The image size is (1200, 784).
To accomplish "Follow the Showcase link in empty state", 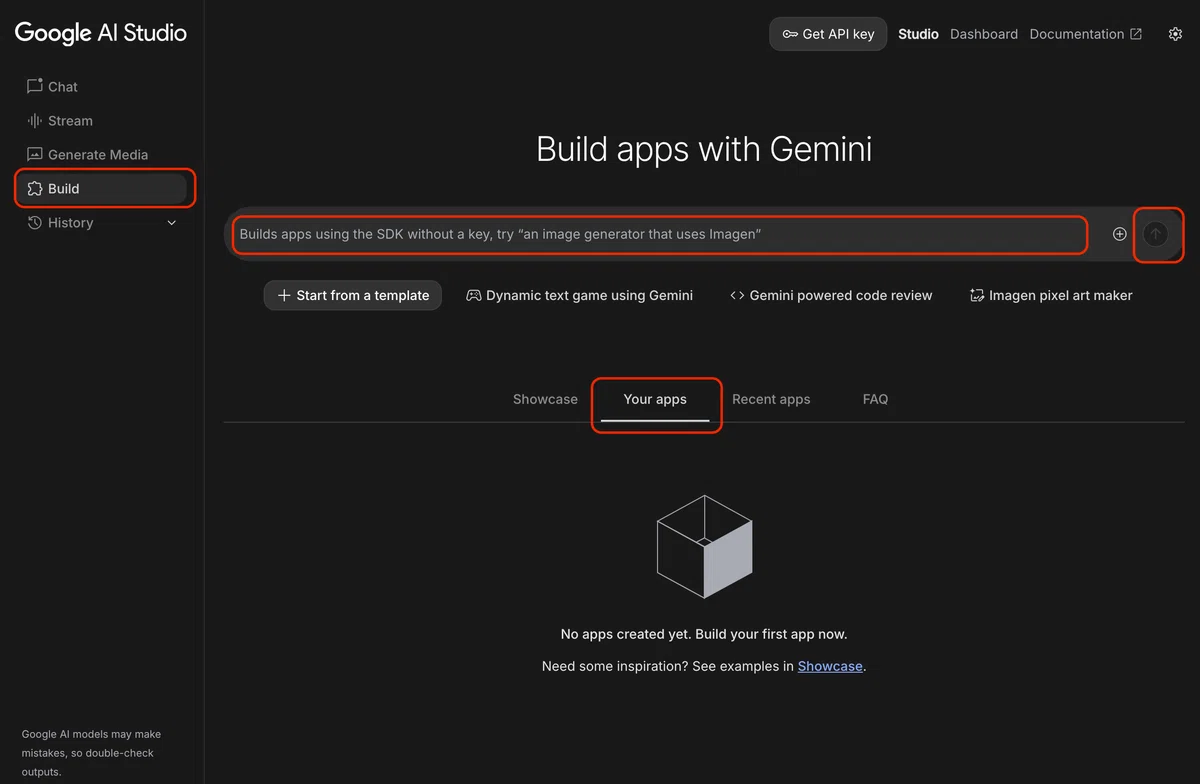I will click(830, 666).
